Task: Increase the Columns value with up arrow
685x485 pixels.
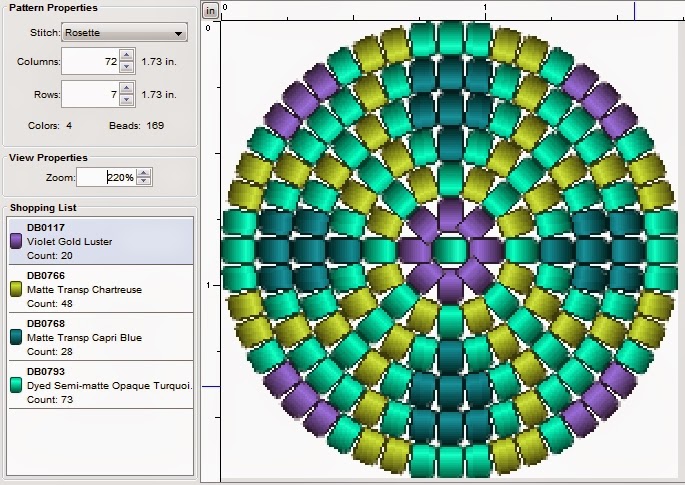Action: 127,55
